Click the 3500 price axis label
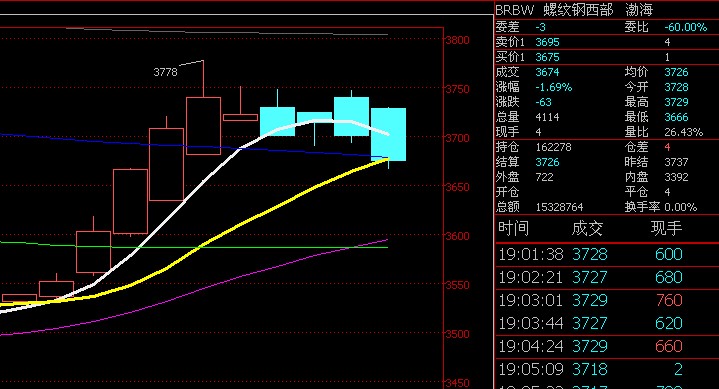This screenshot has height=389, width=719. coord(458,334)
